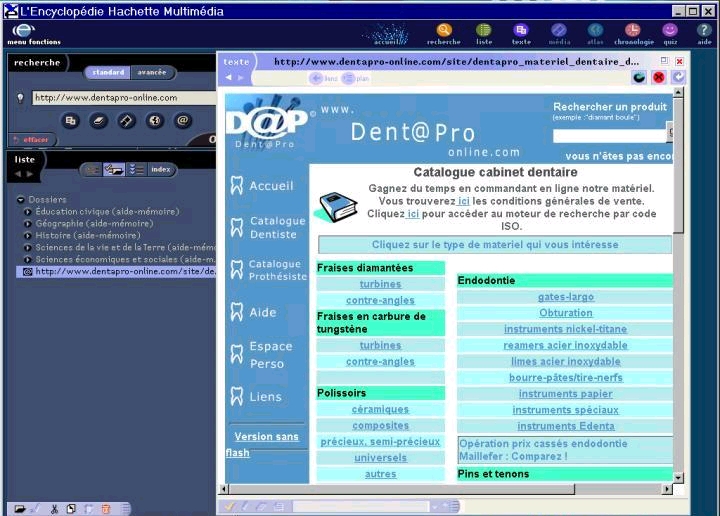The width and height of the screenshot is (720, 516).
Task: Open the texte toolbar icon
Action: pyautogui.click(x=521, y=30)
